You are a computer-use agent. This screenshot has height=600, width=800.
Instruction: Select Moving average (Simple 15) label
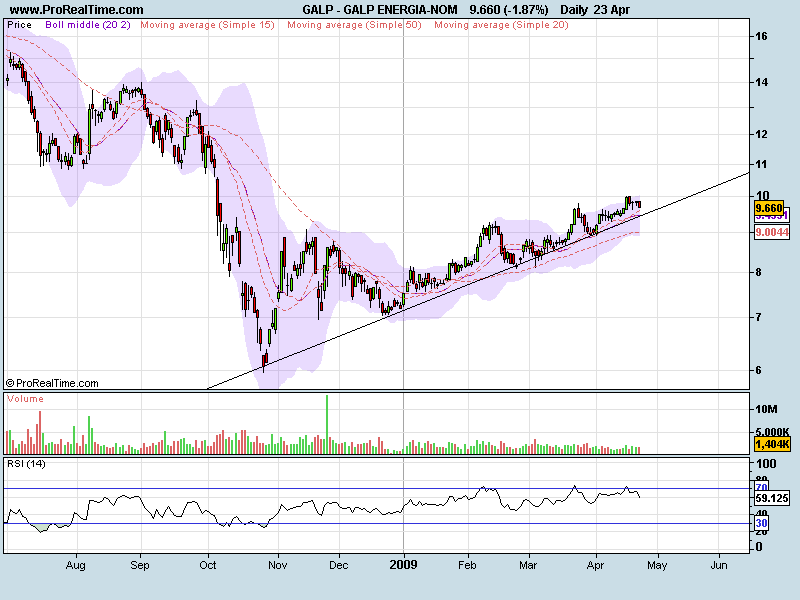point(207,25)
